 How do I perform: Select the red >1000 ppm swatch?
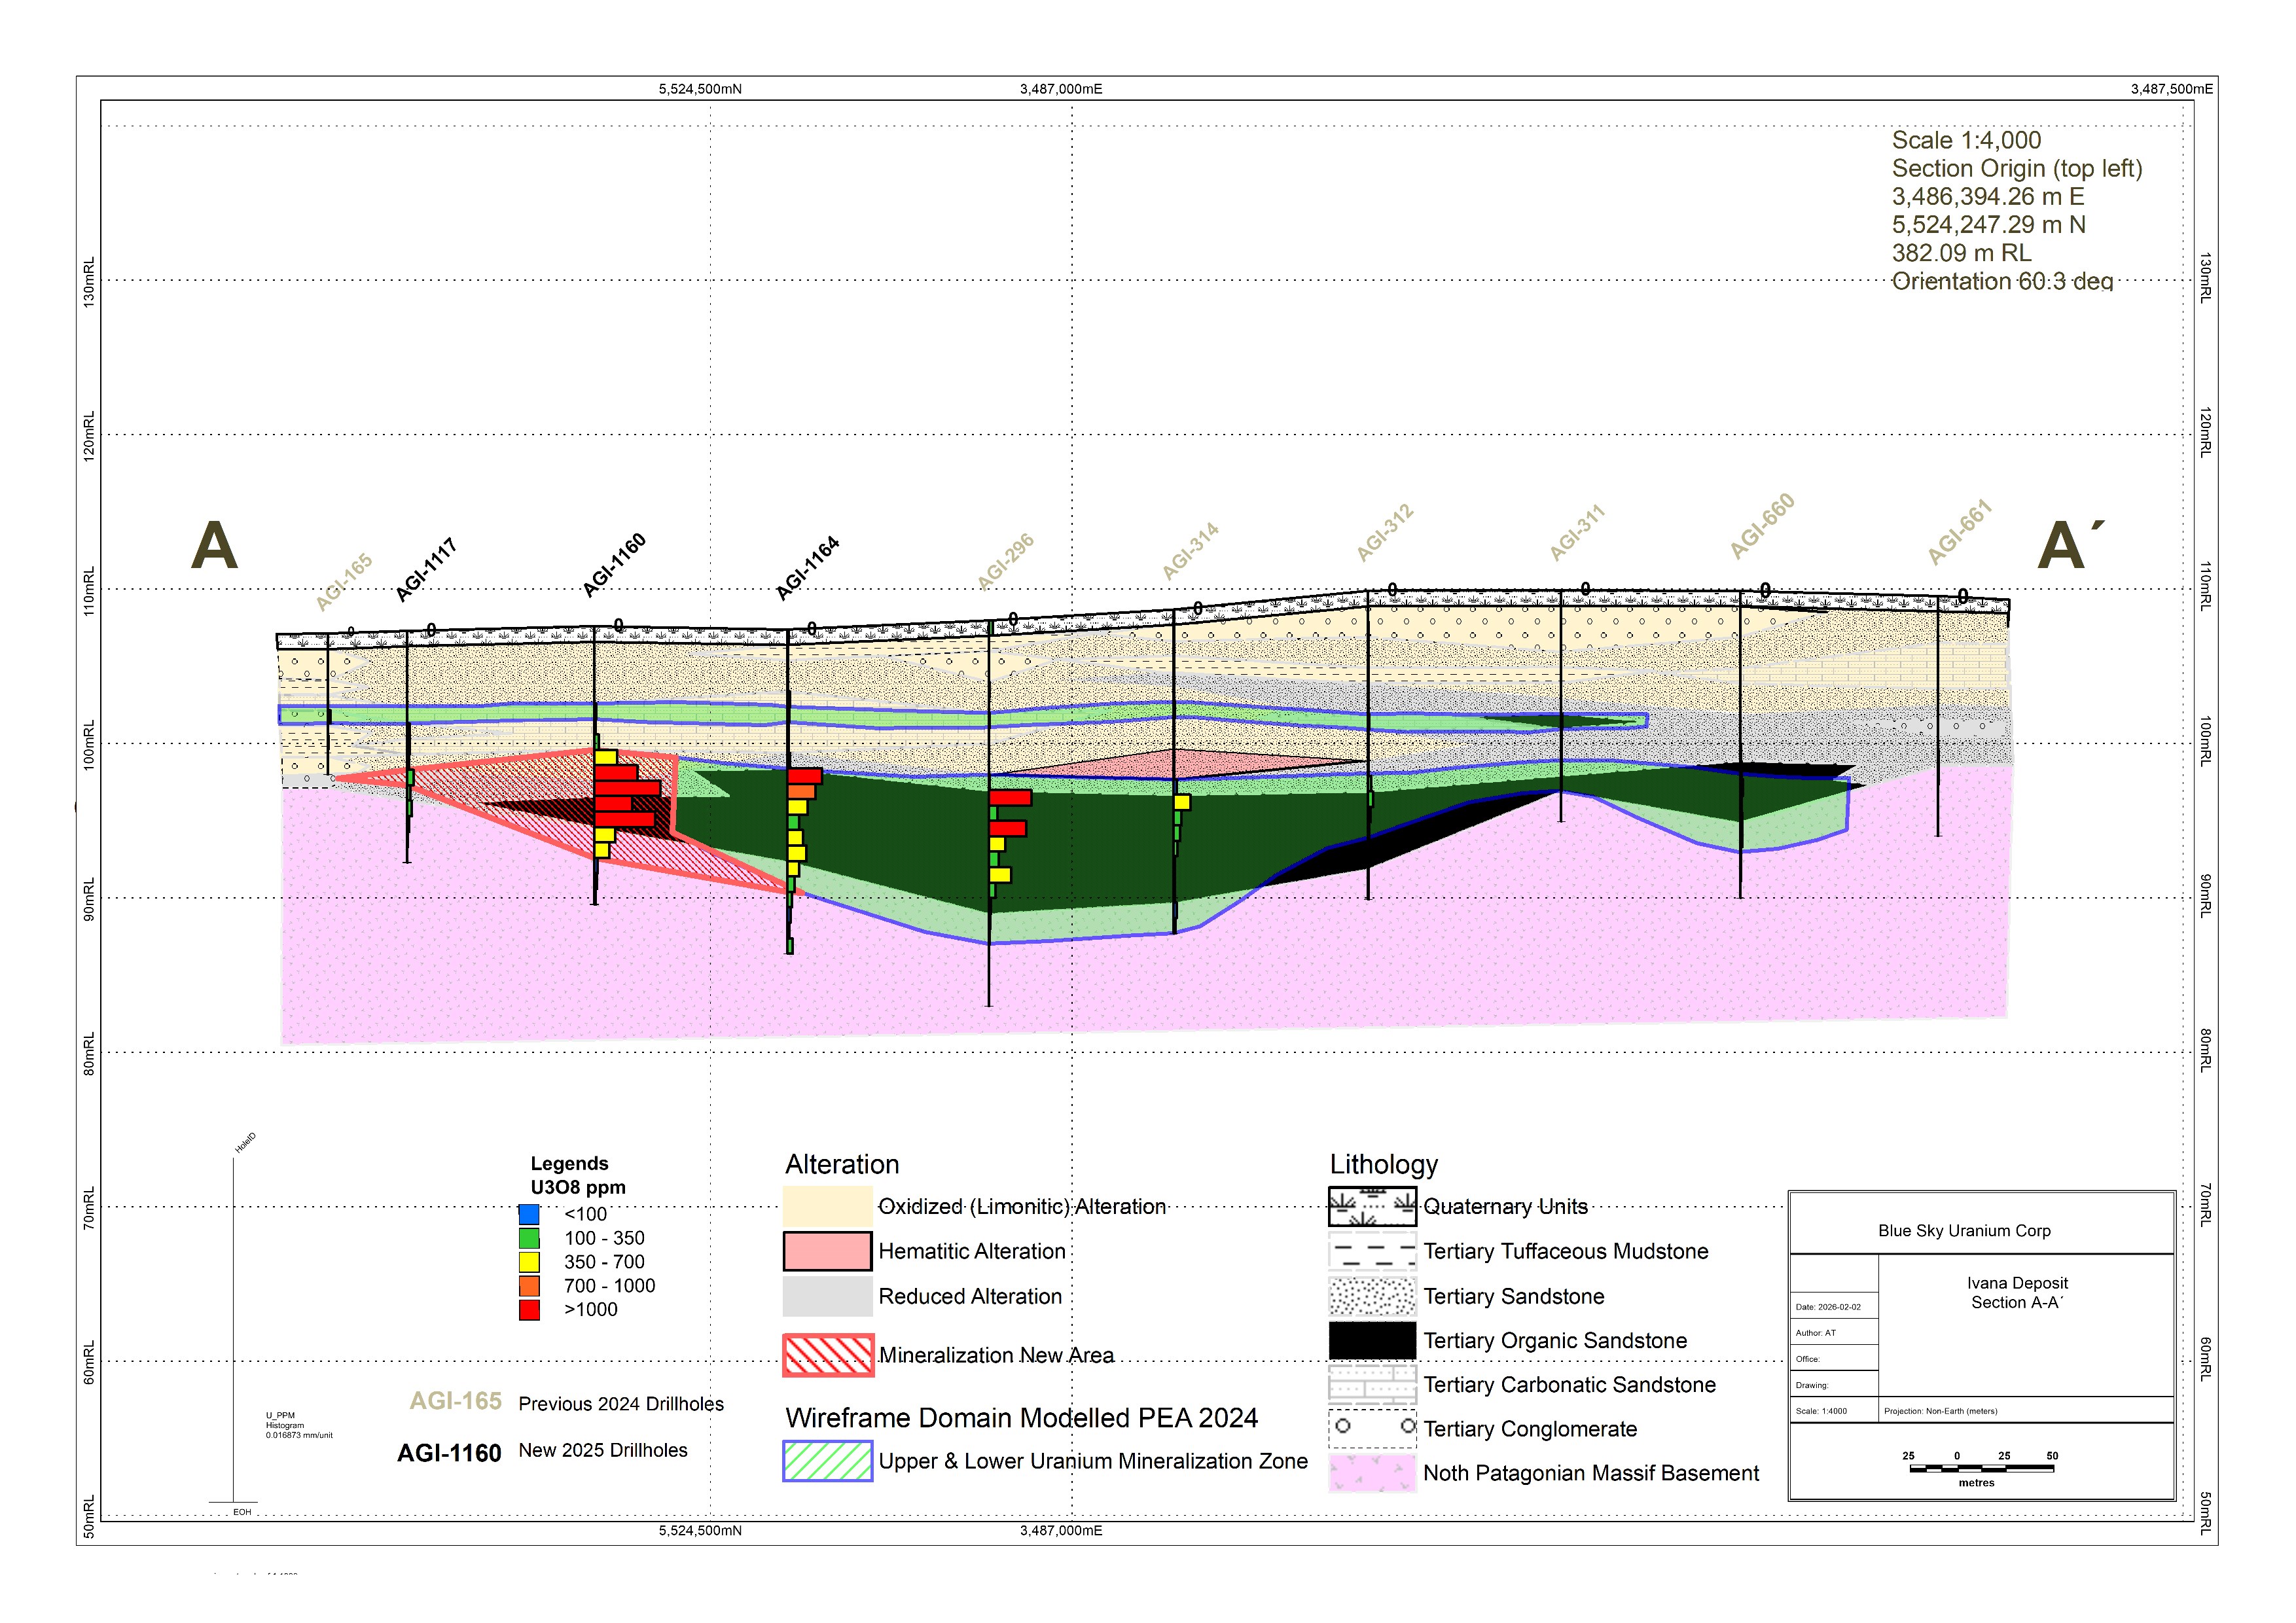pos(529,1310)
